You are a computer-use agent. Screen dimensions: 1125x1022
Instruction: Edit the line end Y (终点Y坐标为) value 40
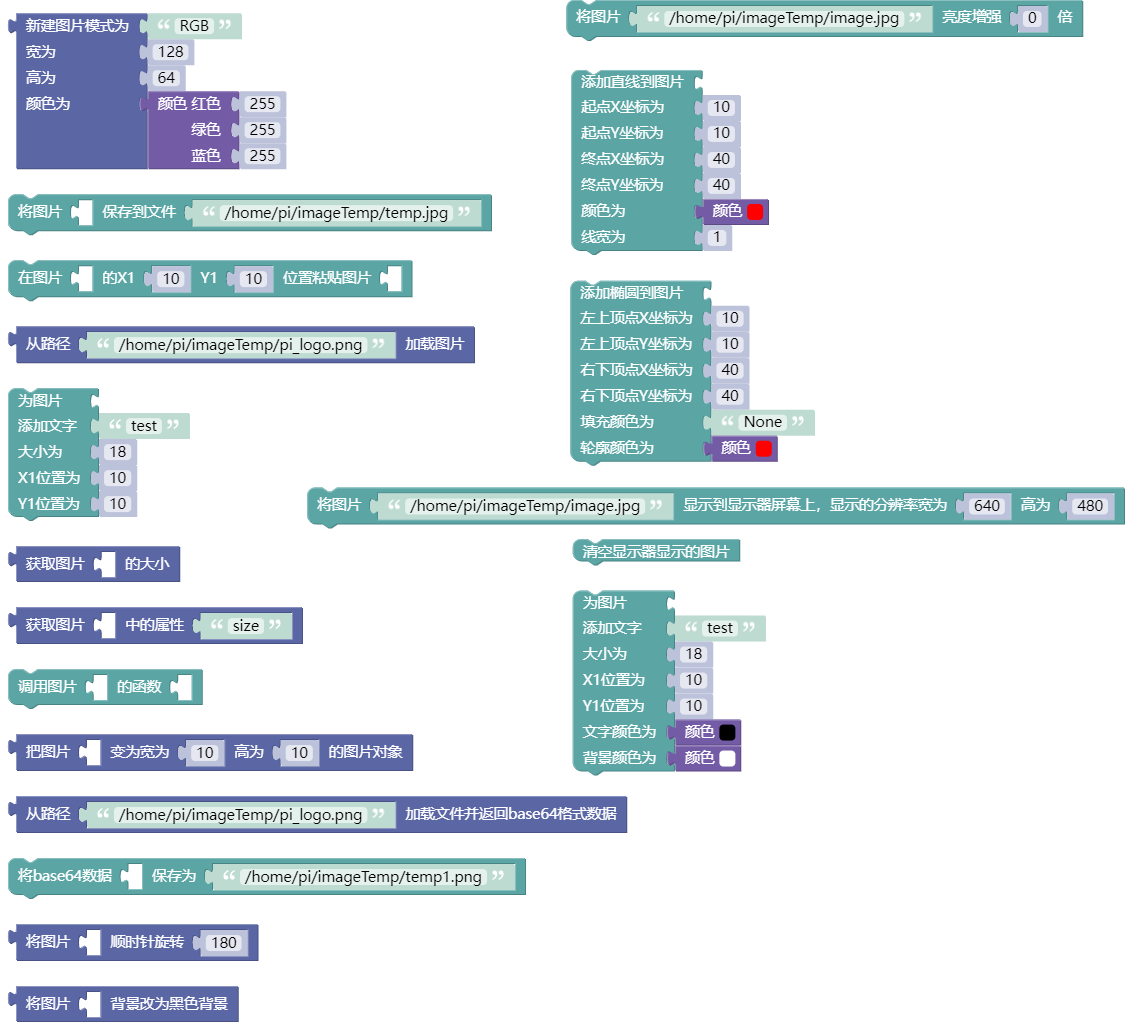coord(721,185)
